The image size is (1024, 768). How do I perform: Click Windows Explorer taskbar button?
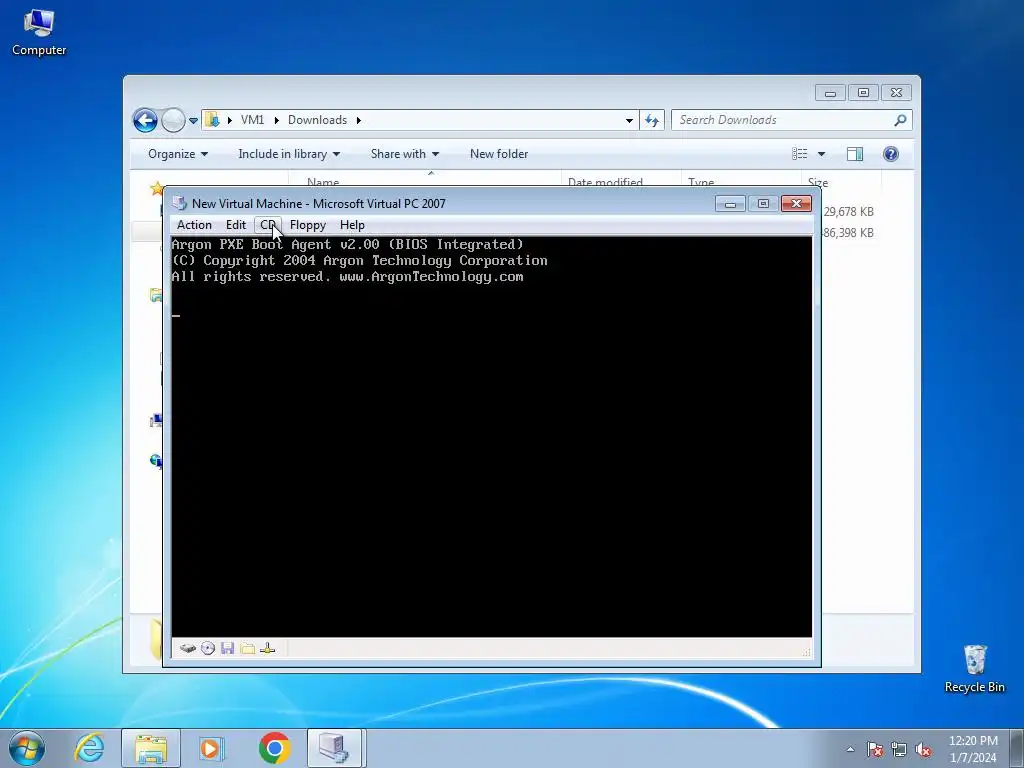pos(151,748)
